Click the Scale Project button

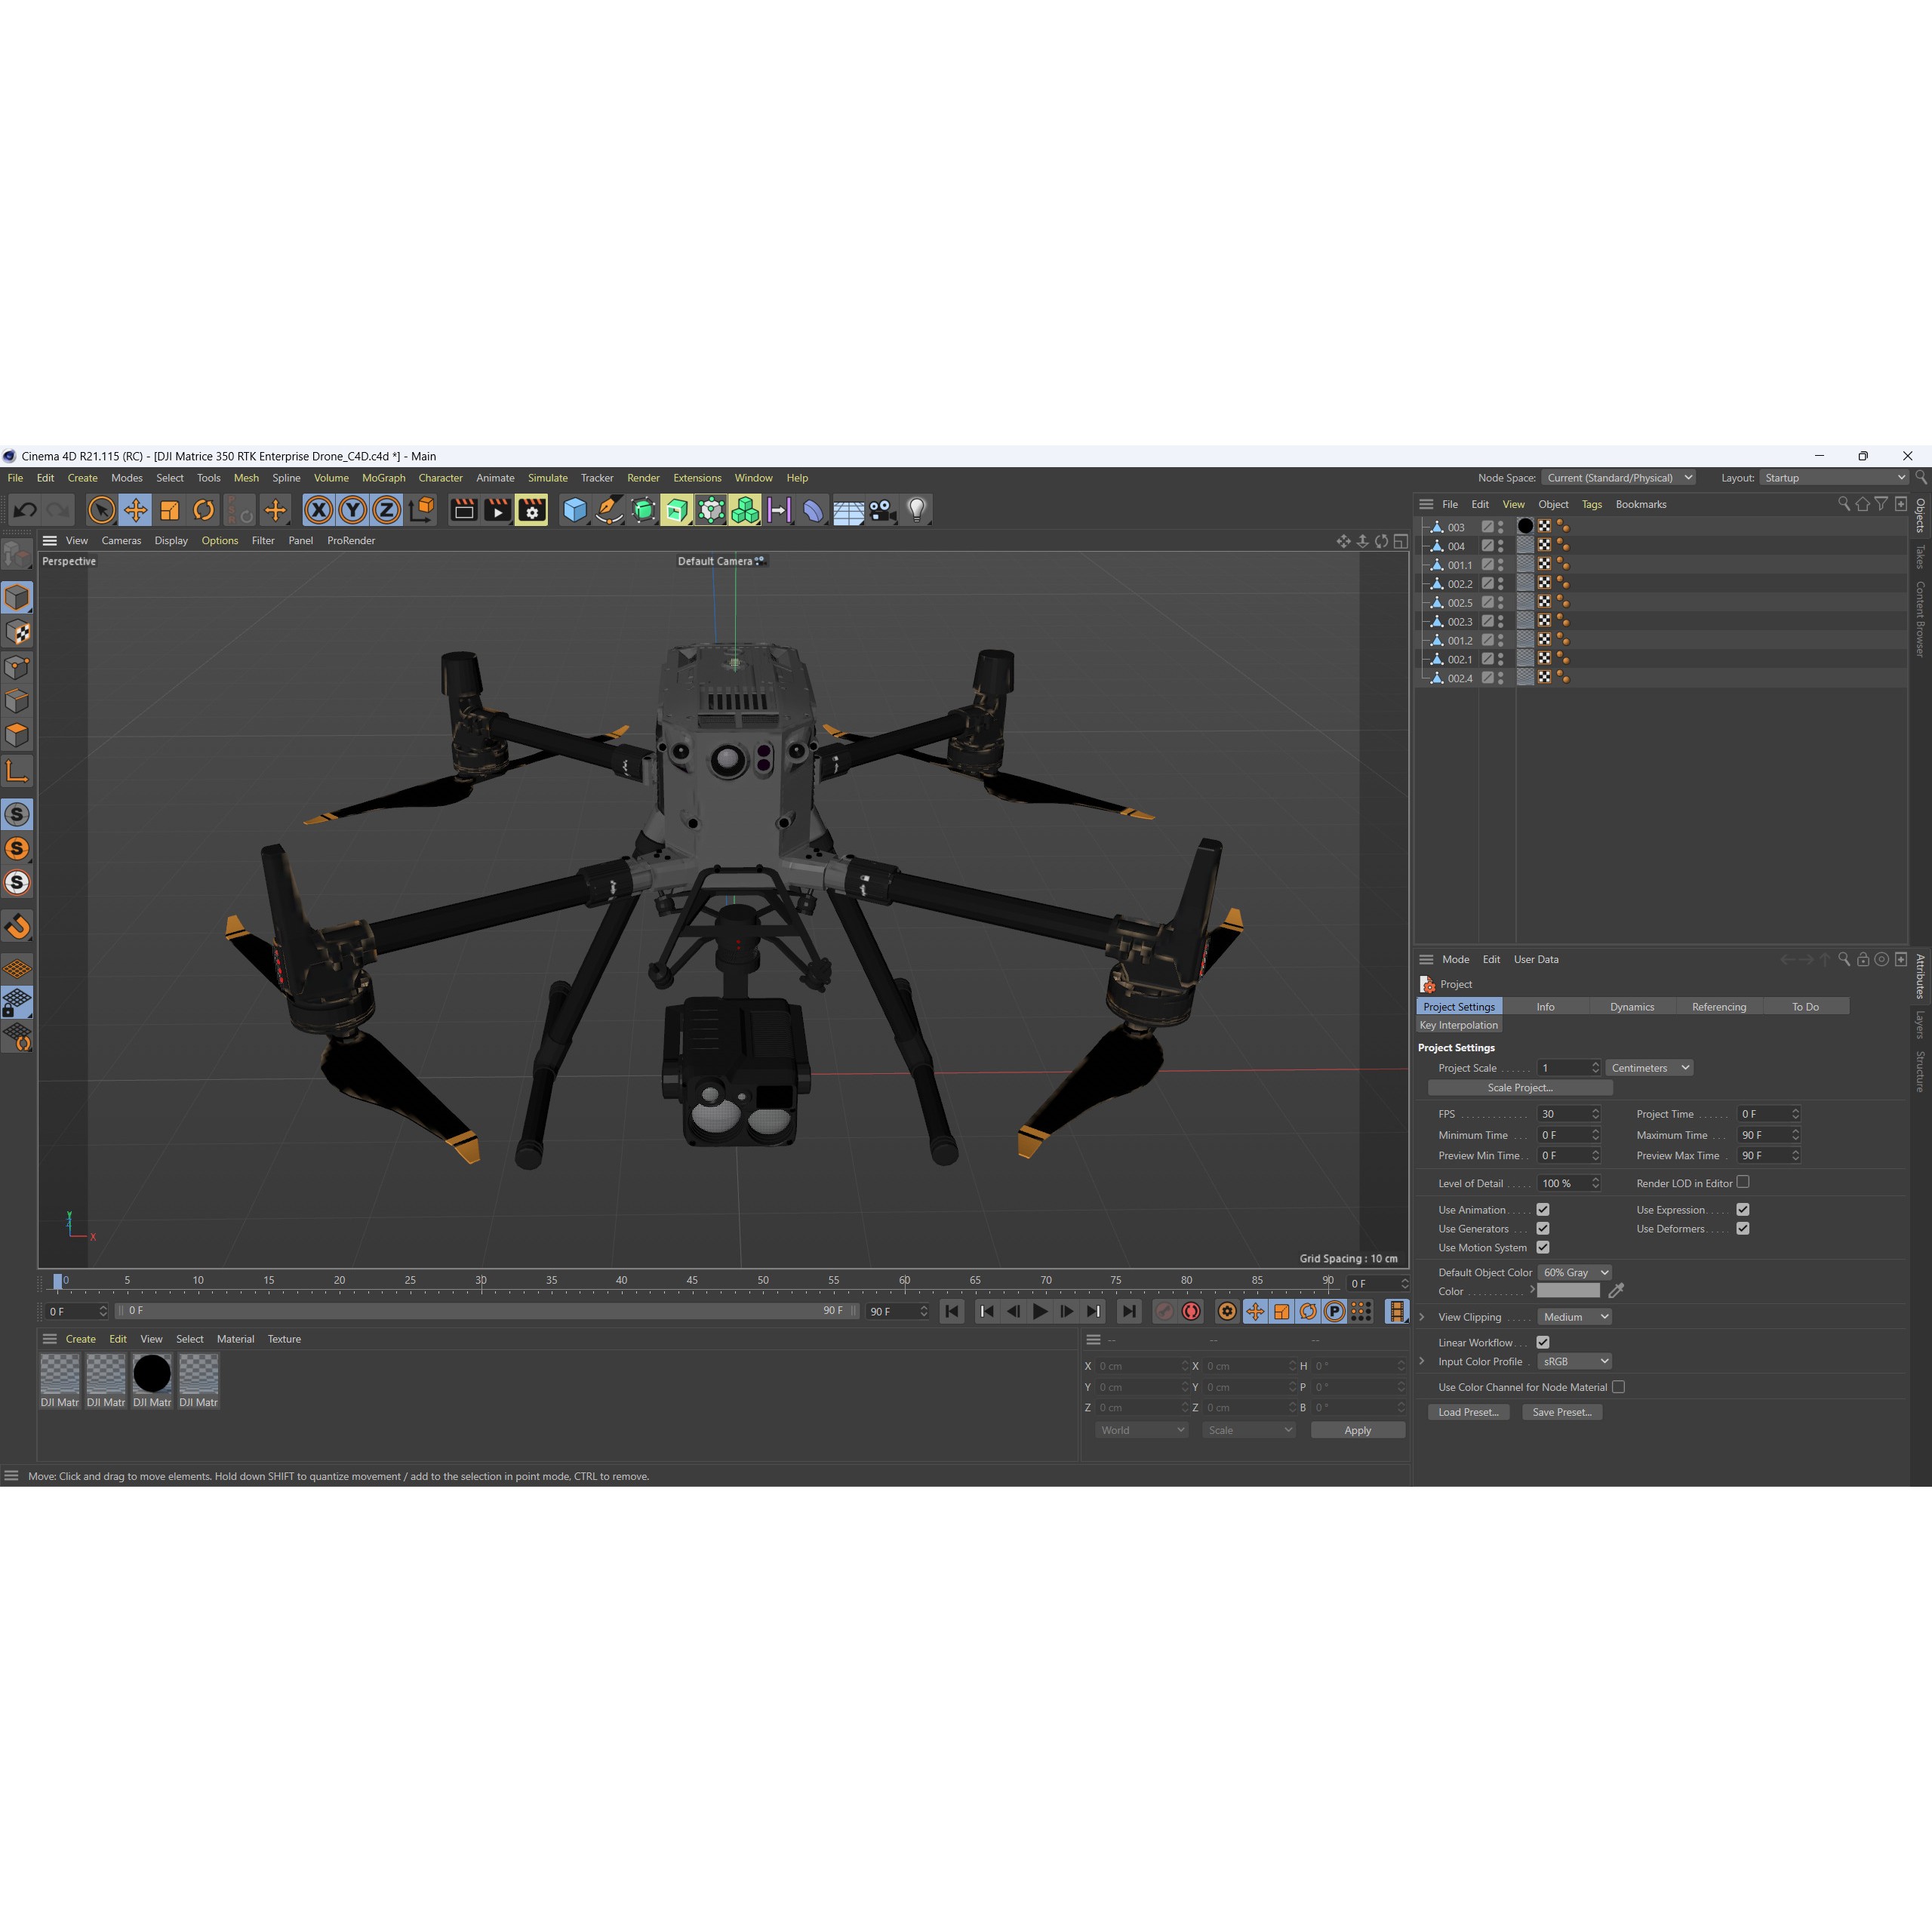point(1520,1087)
